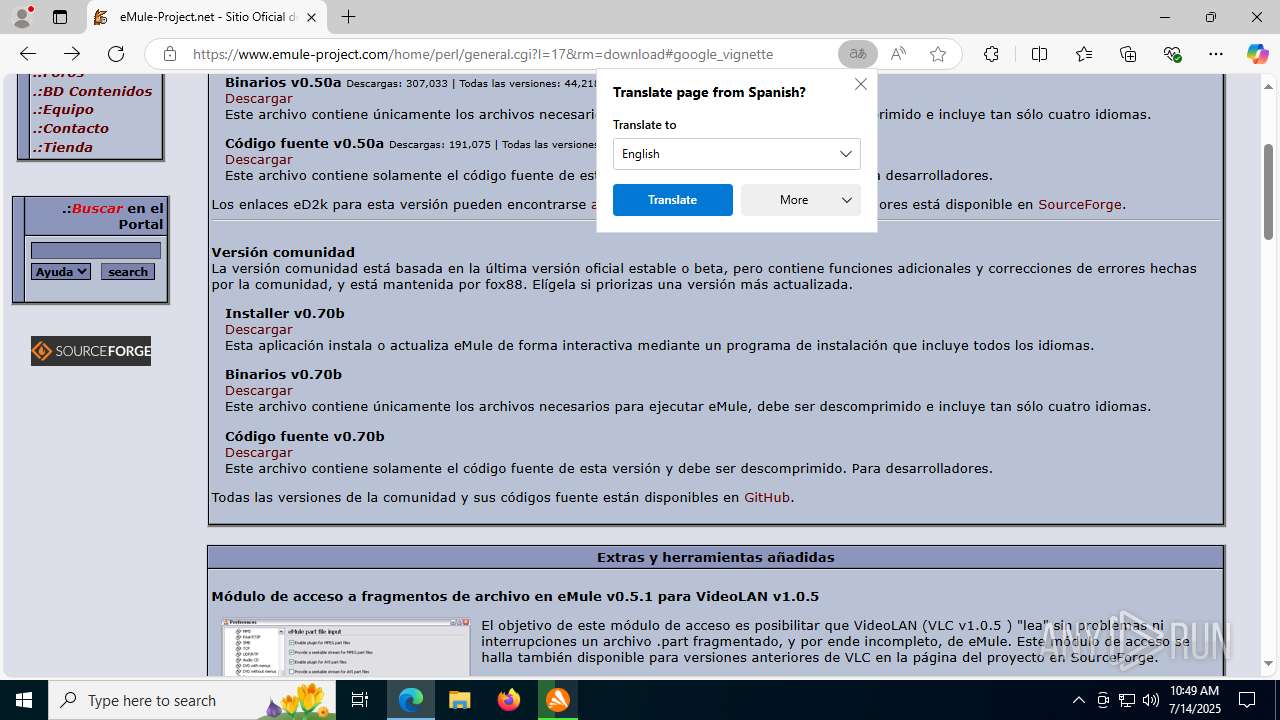Open the browser profile icon
Image resolution: width=1280 pixels, height=720 pixels.
pos(22,17)
